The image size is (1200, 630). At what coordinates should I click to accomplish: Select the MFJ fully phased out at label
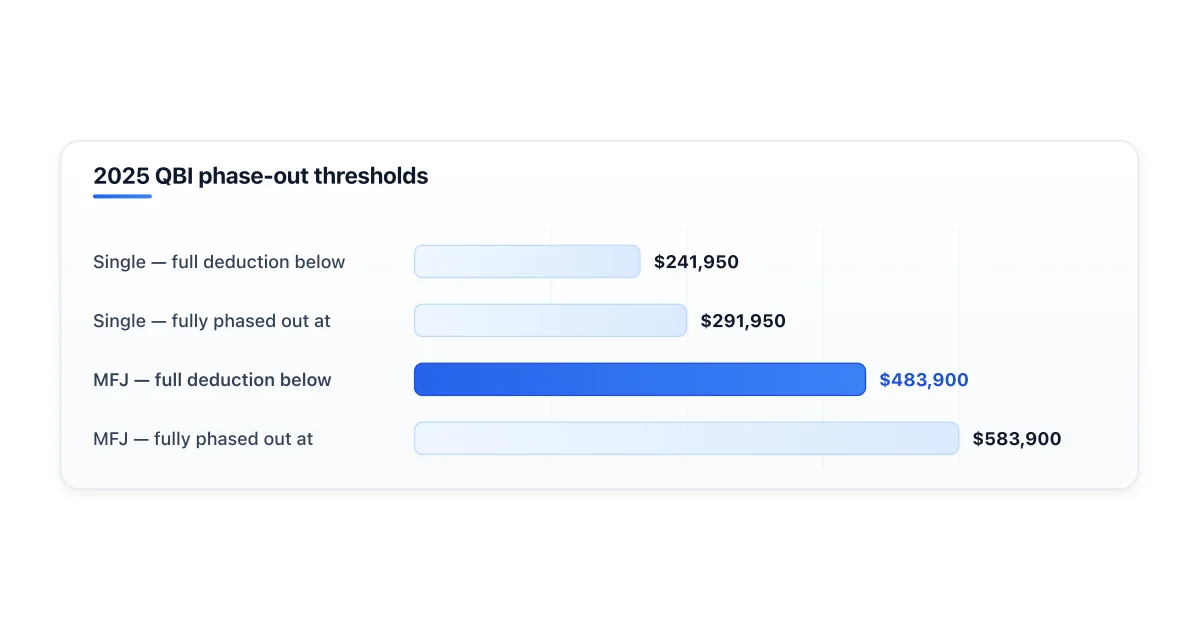[x=203, y=439]
